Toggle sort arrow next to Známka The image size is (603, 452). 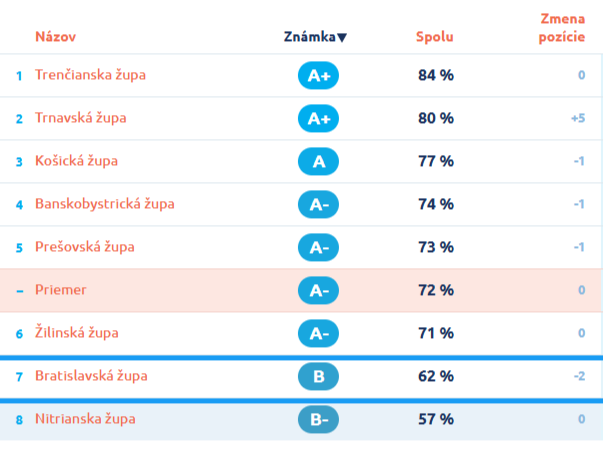[x=342, y=37]
